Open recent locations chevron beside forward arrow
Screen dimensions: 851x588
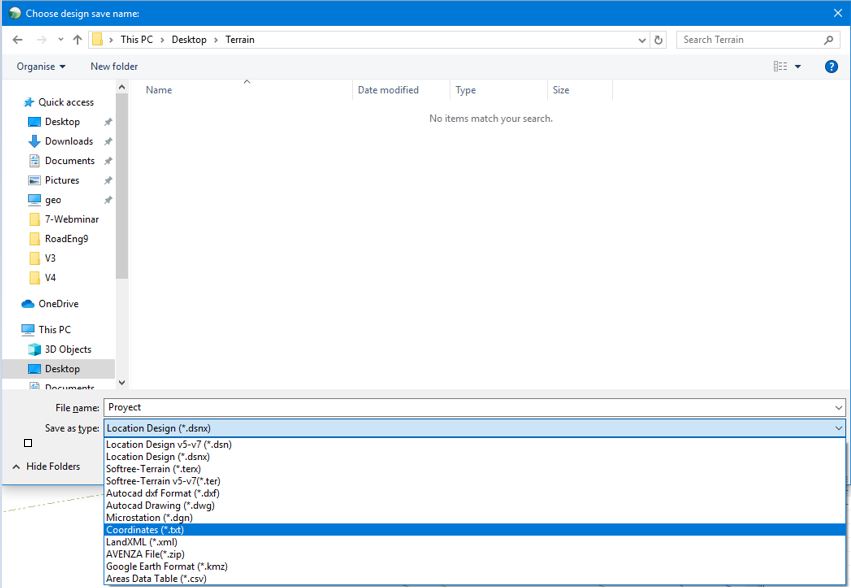tap(60, 40)
